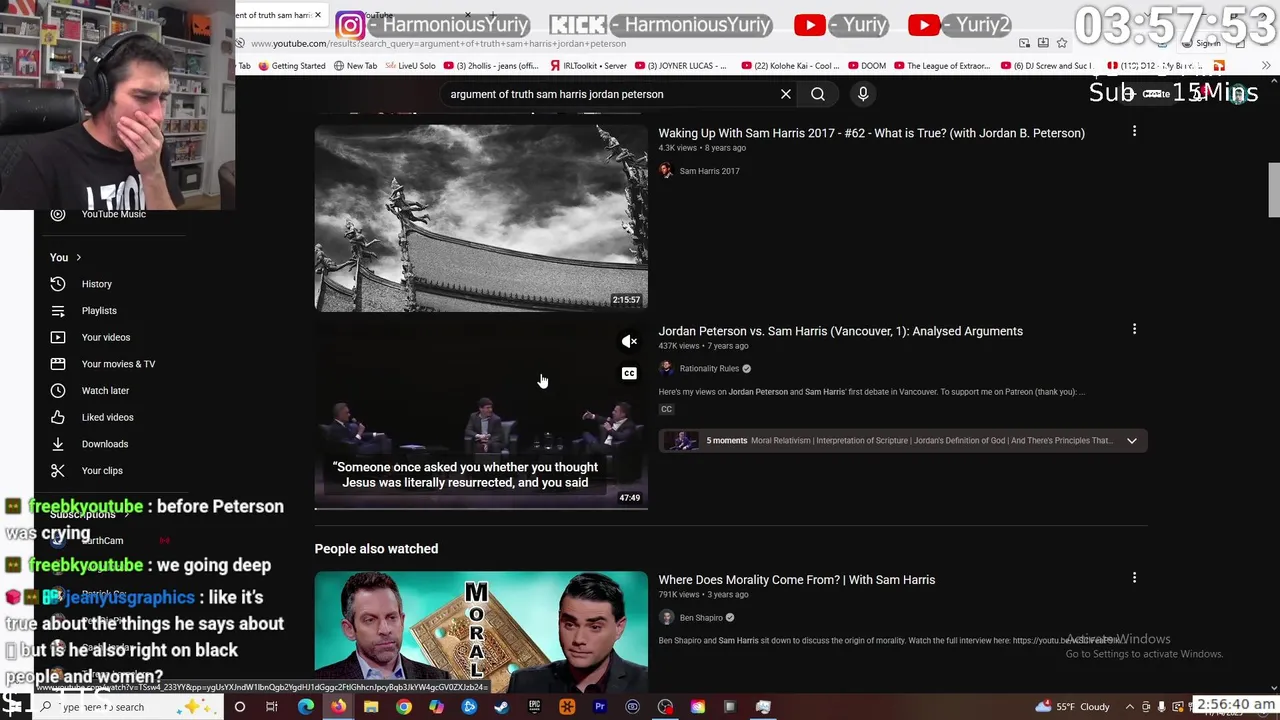Open the Kolohe Kai bookmark

pos(790,66)
